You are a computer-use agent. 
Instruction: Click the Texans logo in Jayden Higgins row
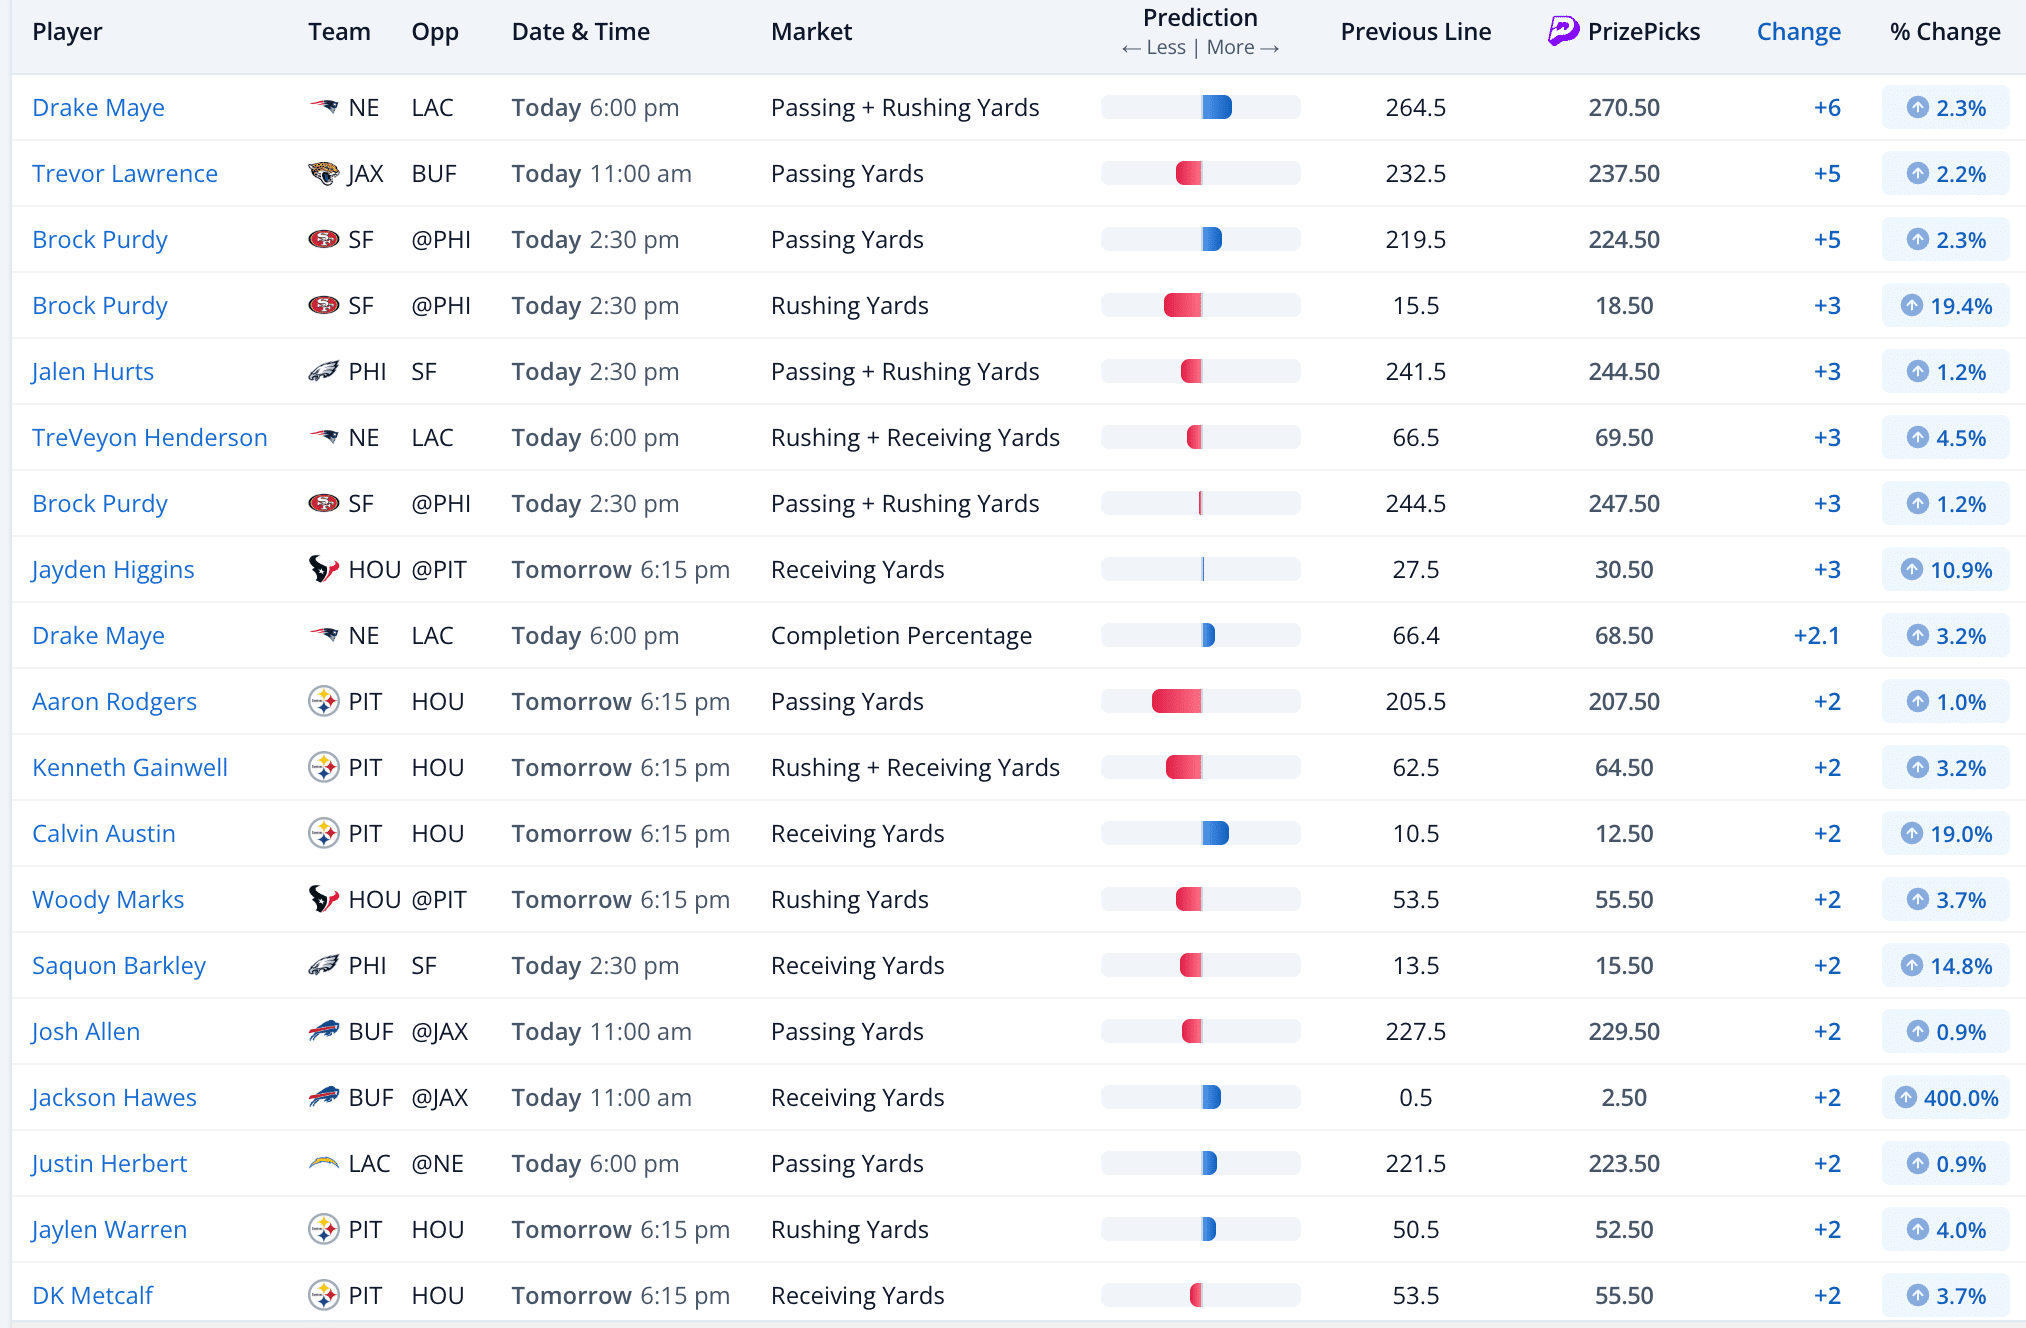click(x=323, y=569)
